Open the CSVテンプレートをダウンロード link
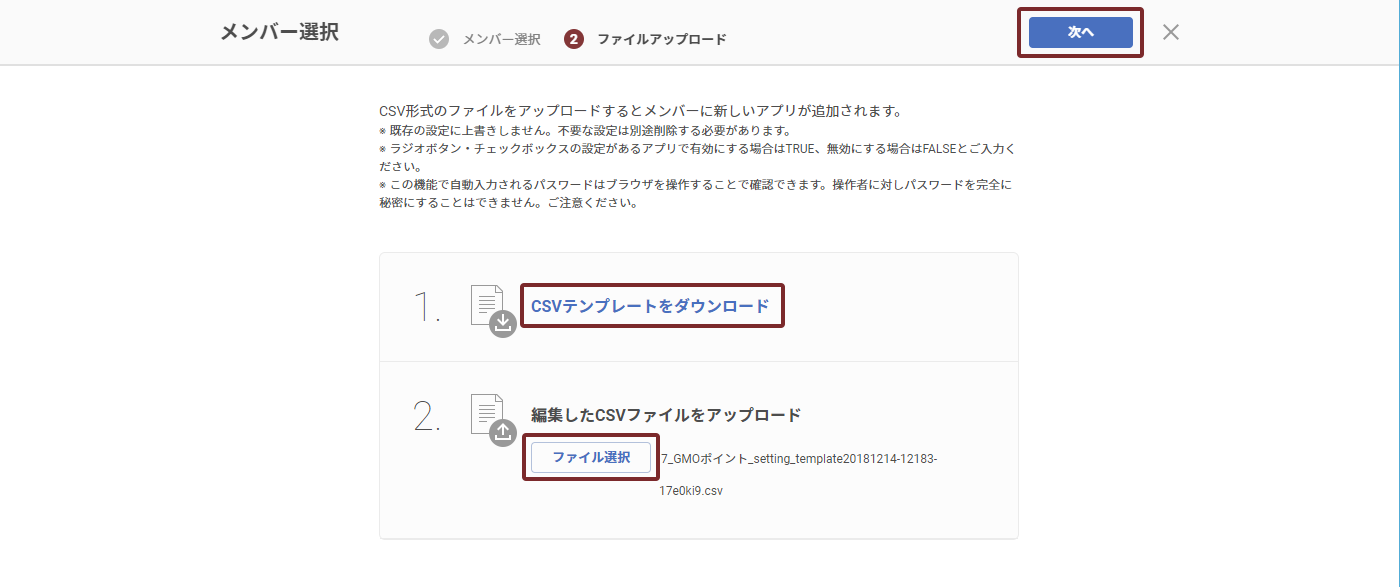This screenshot has width=1400, height=587. pyautogui.click(x=651, y=306)
